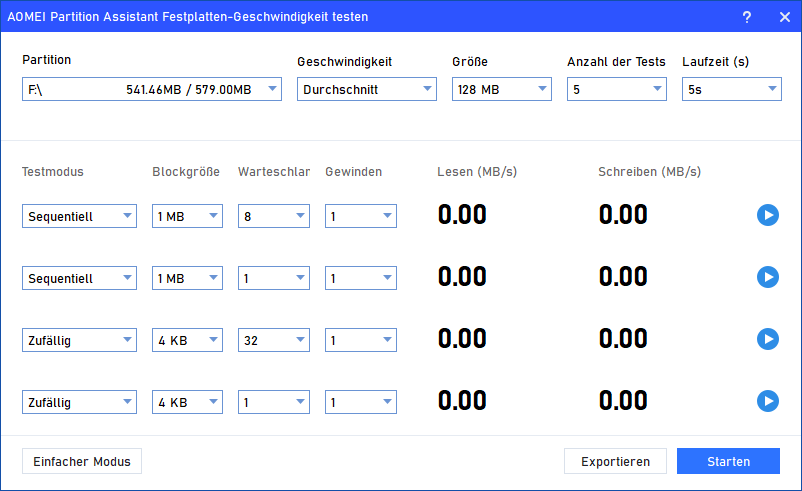
Task: Run the first Sequentiell test play button
Action: pyautogui.click(x=767, y=215)
